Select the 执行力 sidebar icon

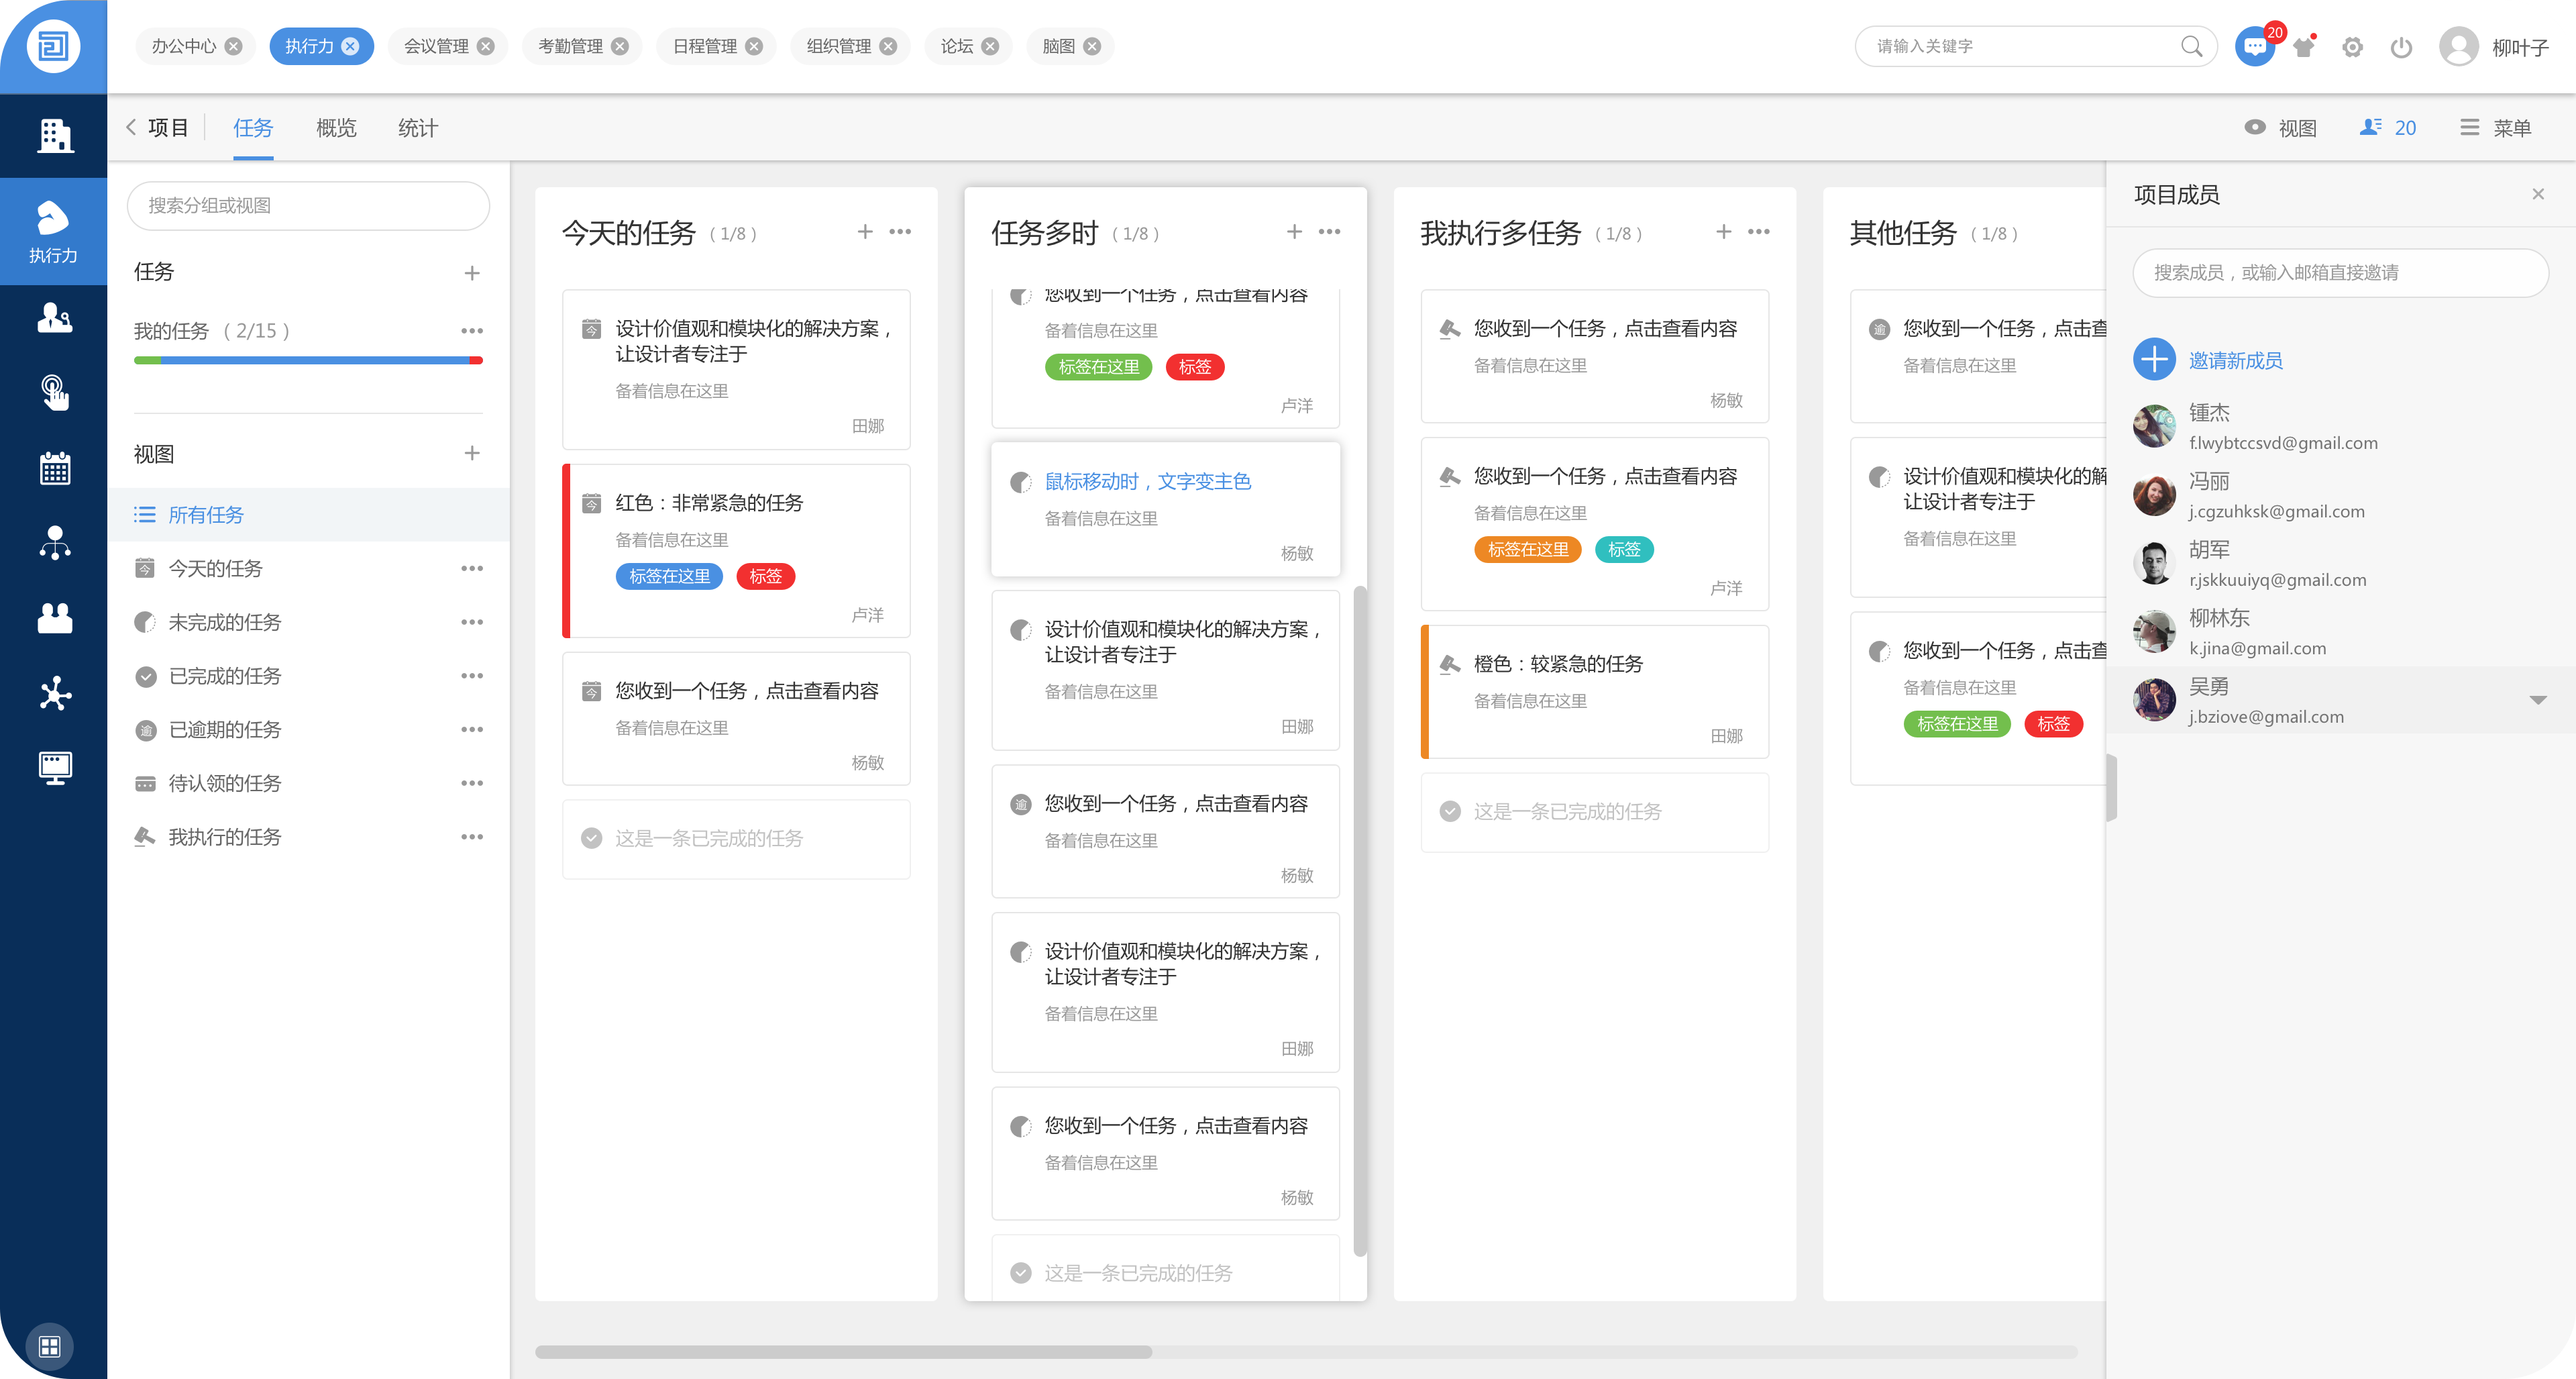[x=53, y=231]
